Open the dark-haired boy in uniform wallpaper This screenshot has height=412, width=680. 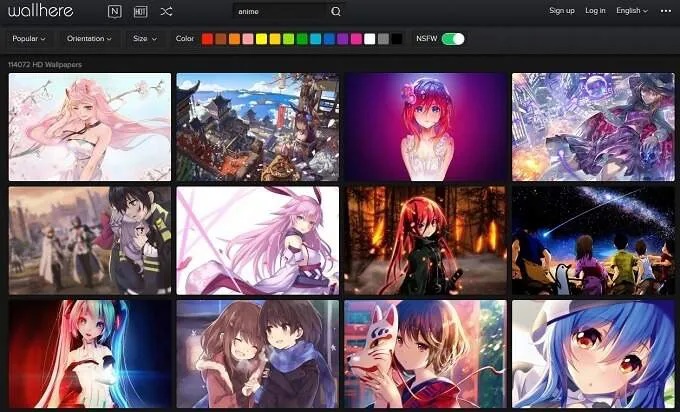coord(90,241)
